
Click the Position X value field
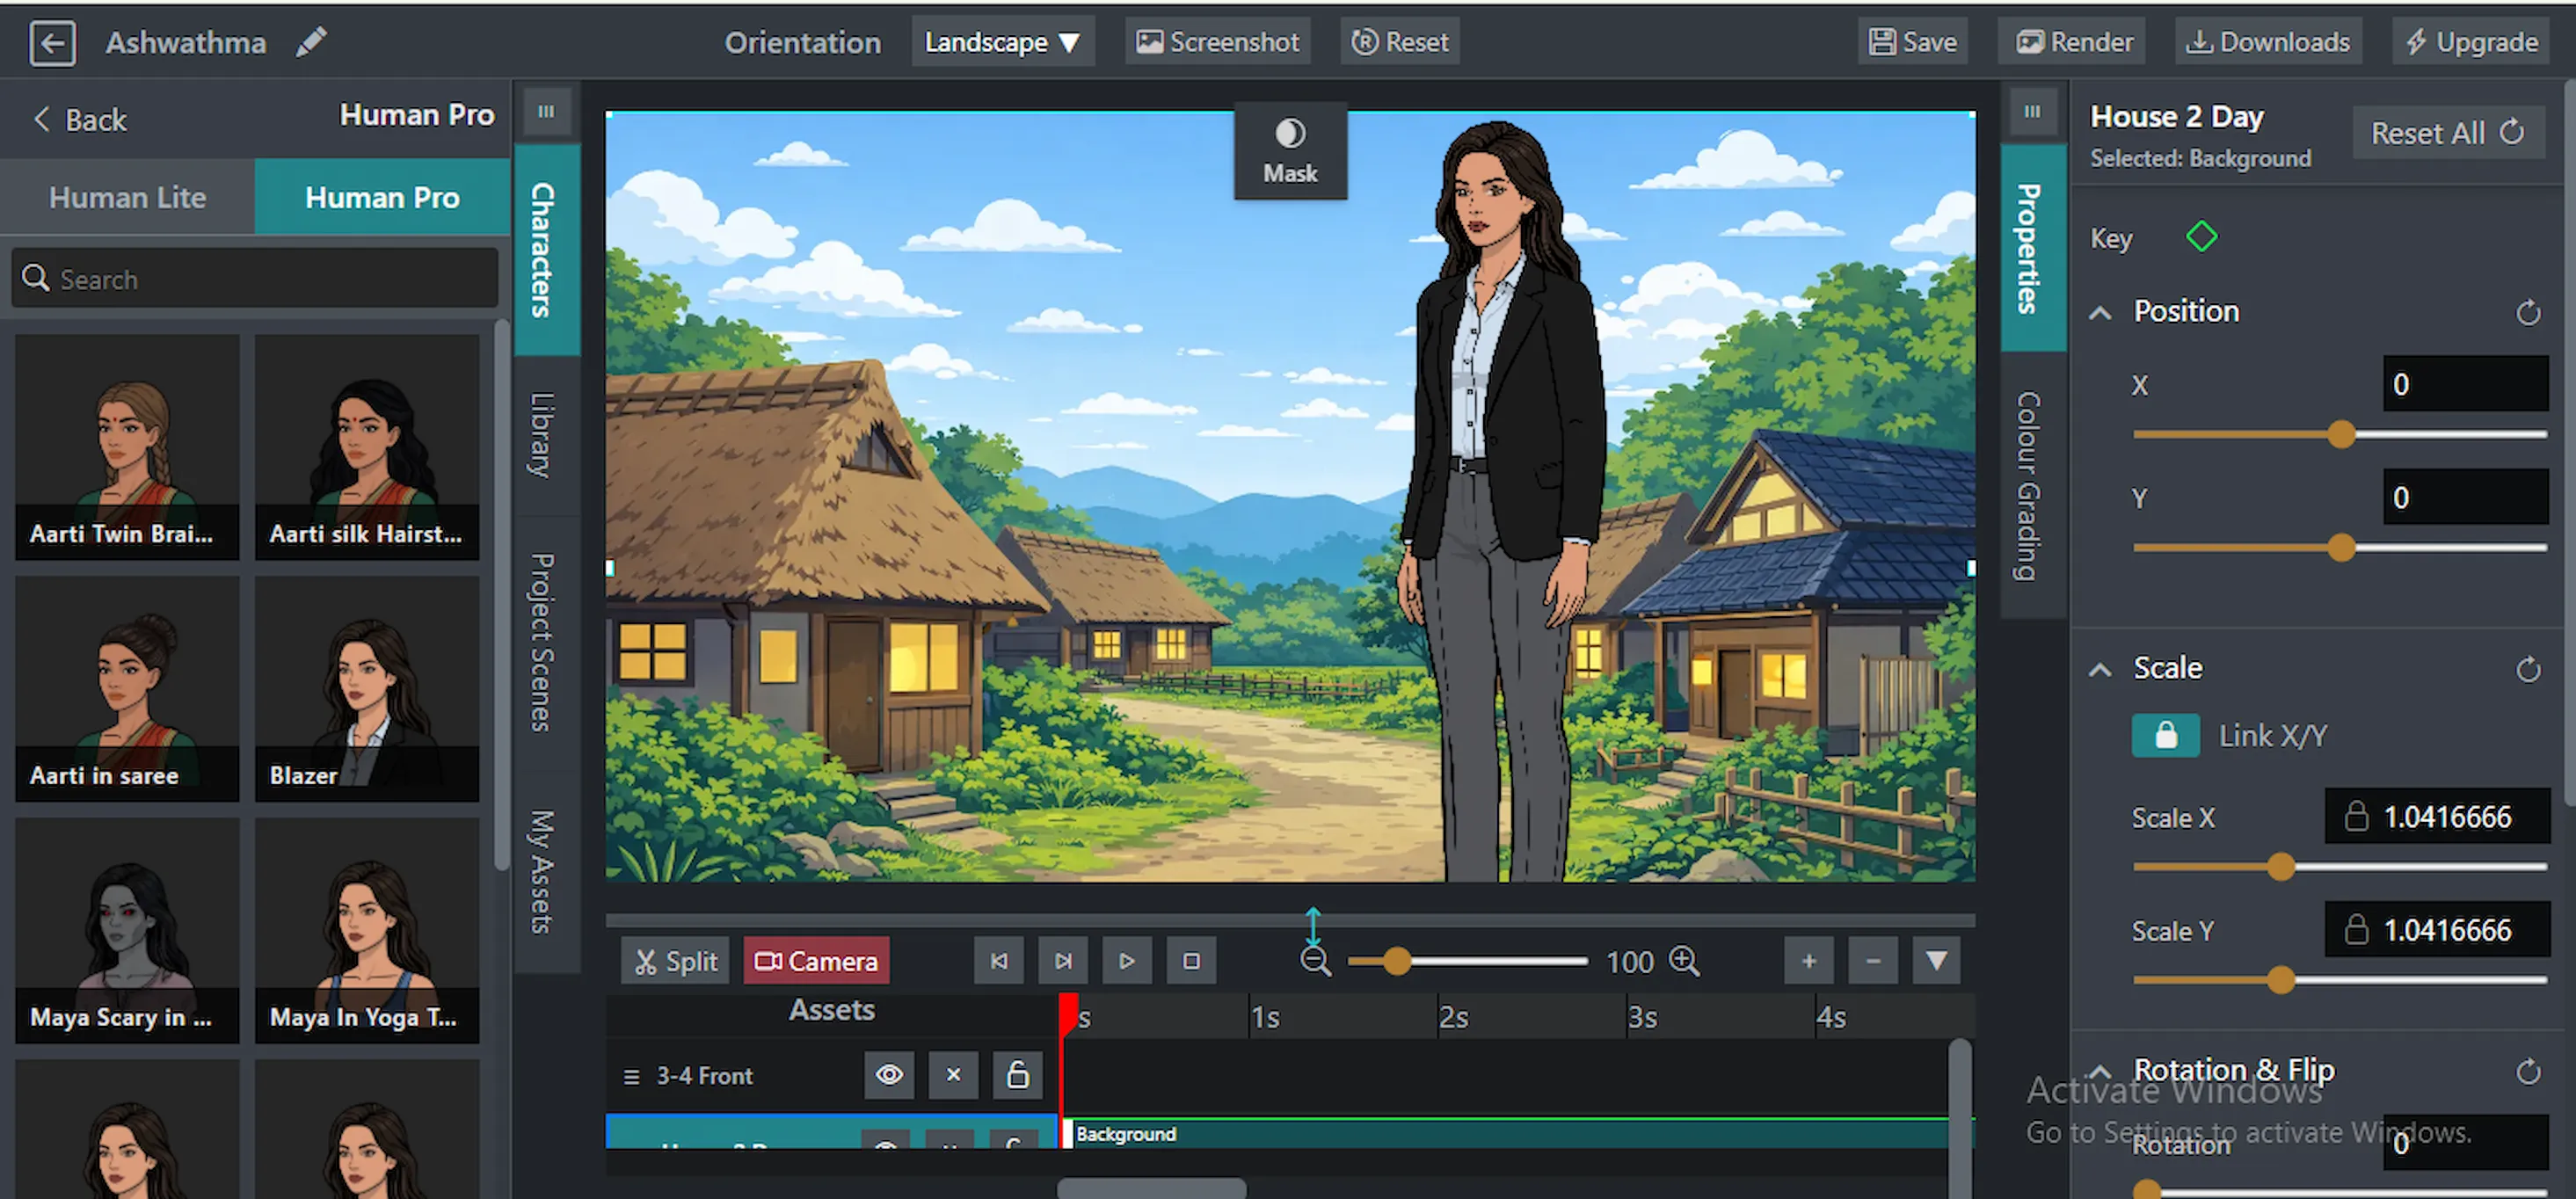[2465, 383]
